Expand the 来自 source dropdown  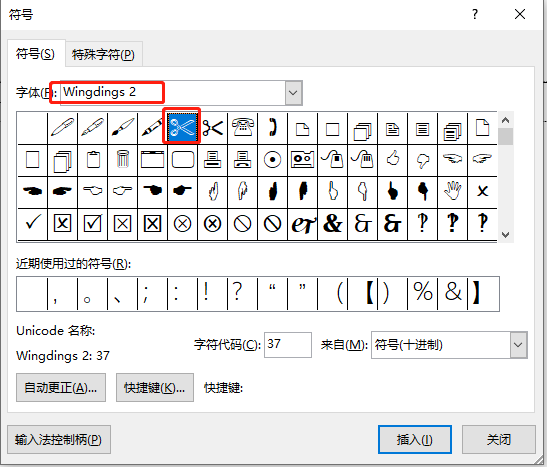click(x=518, y=345)
